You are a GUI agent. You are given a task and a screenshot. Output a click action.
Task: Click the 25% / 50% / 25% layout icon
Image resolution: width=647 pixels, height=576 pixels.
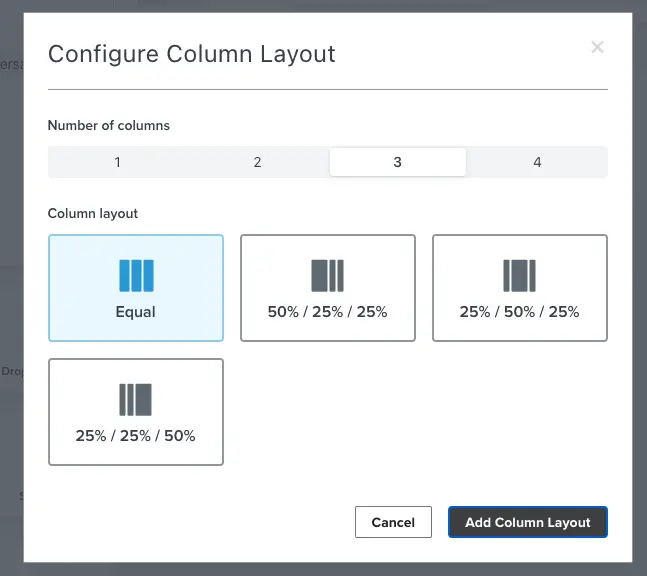pos(519,275)
